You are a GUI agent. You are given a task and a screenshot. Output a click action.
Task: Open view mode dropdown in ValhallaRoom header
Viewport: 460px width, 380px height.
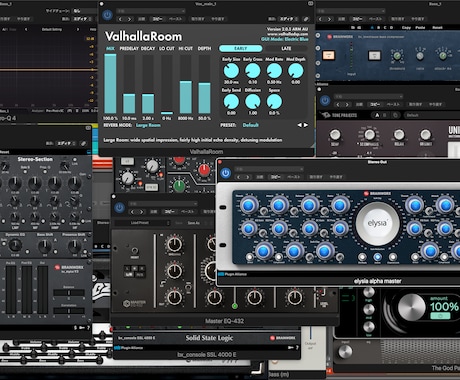pos(288,19)
